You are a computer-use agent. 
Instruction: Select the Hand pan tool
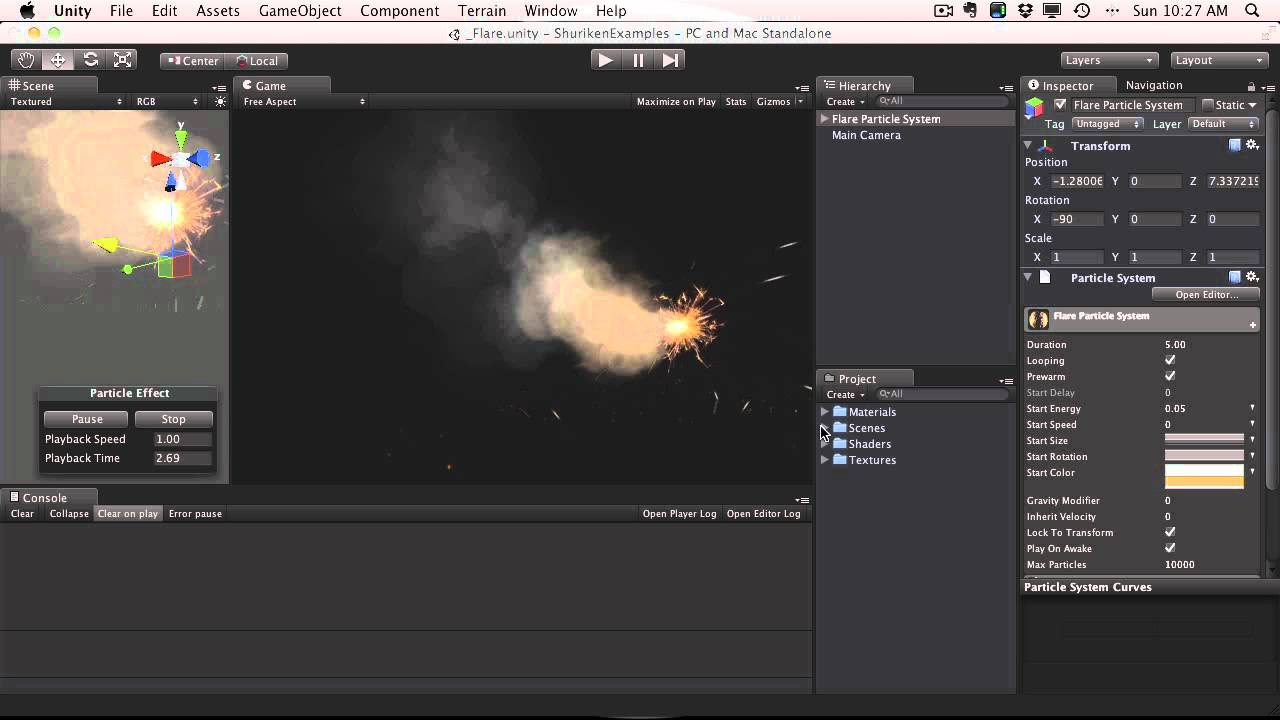pos(25,60)
